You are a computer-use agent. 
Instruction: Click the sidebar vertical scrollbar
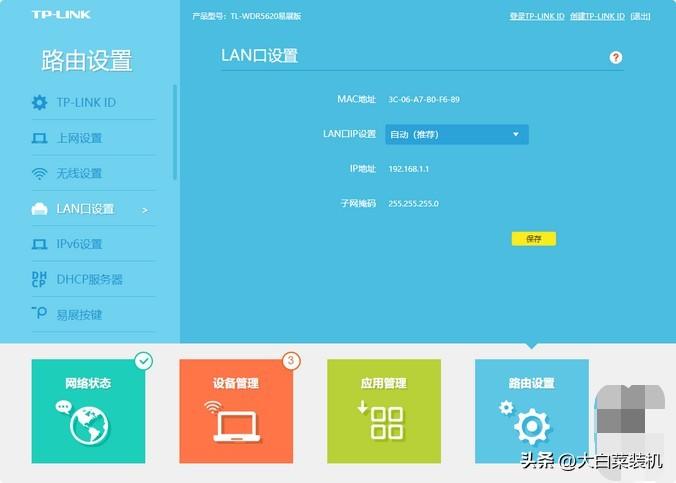(x=175, y=132)
